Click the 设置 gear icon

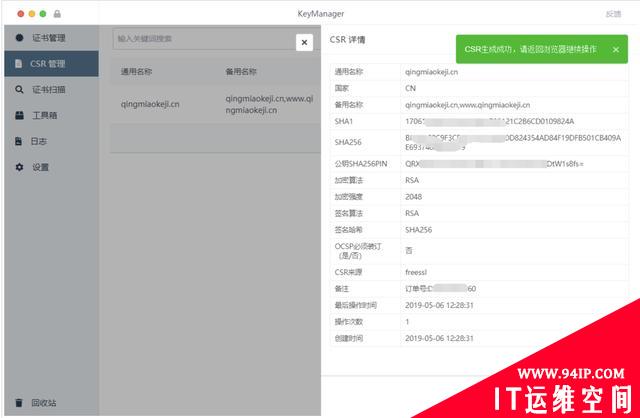(19, 167)
